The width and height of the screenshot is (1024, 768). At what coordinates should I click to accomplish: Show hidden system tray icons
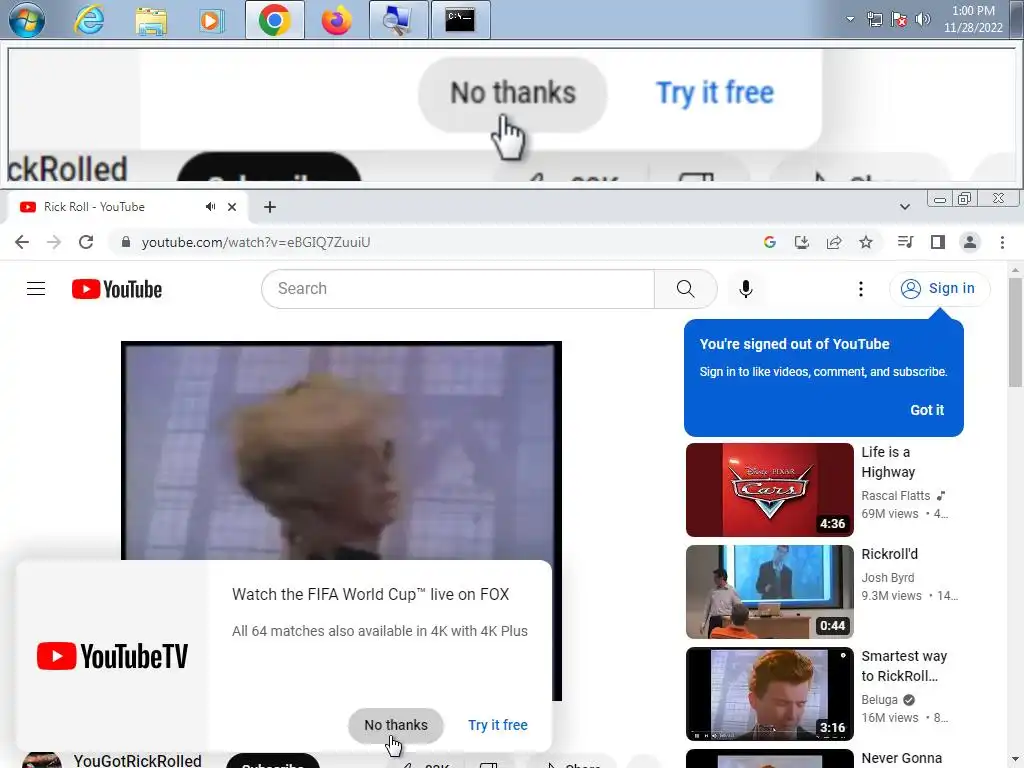[x=850, y=19]
